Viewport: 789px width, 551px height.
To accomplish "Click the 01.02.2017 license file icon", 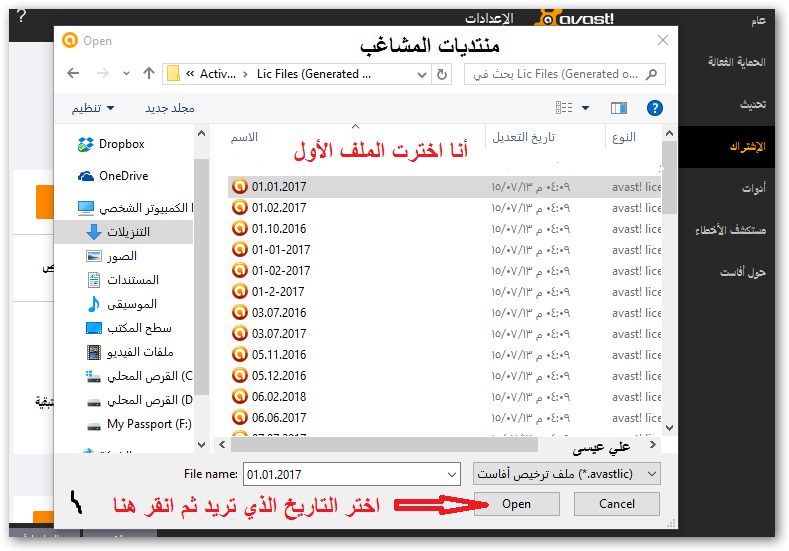I will click(x=239, y=208).
